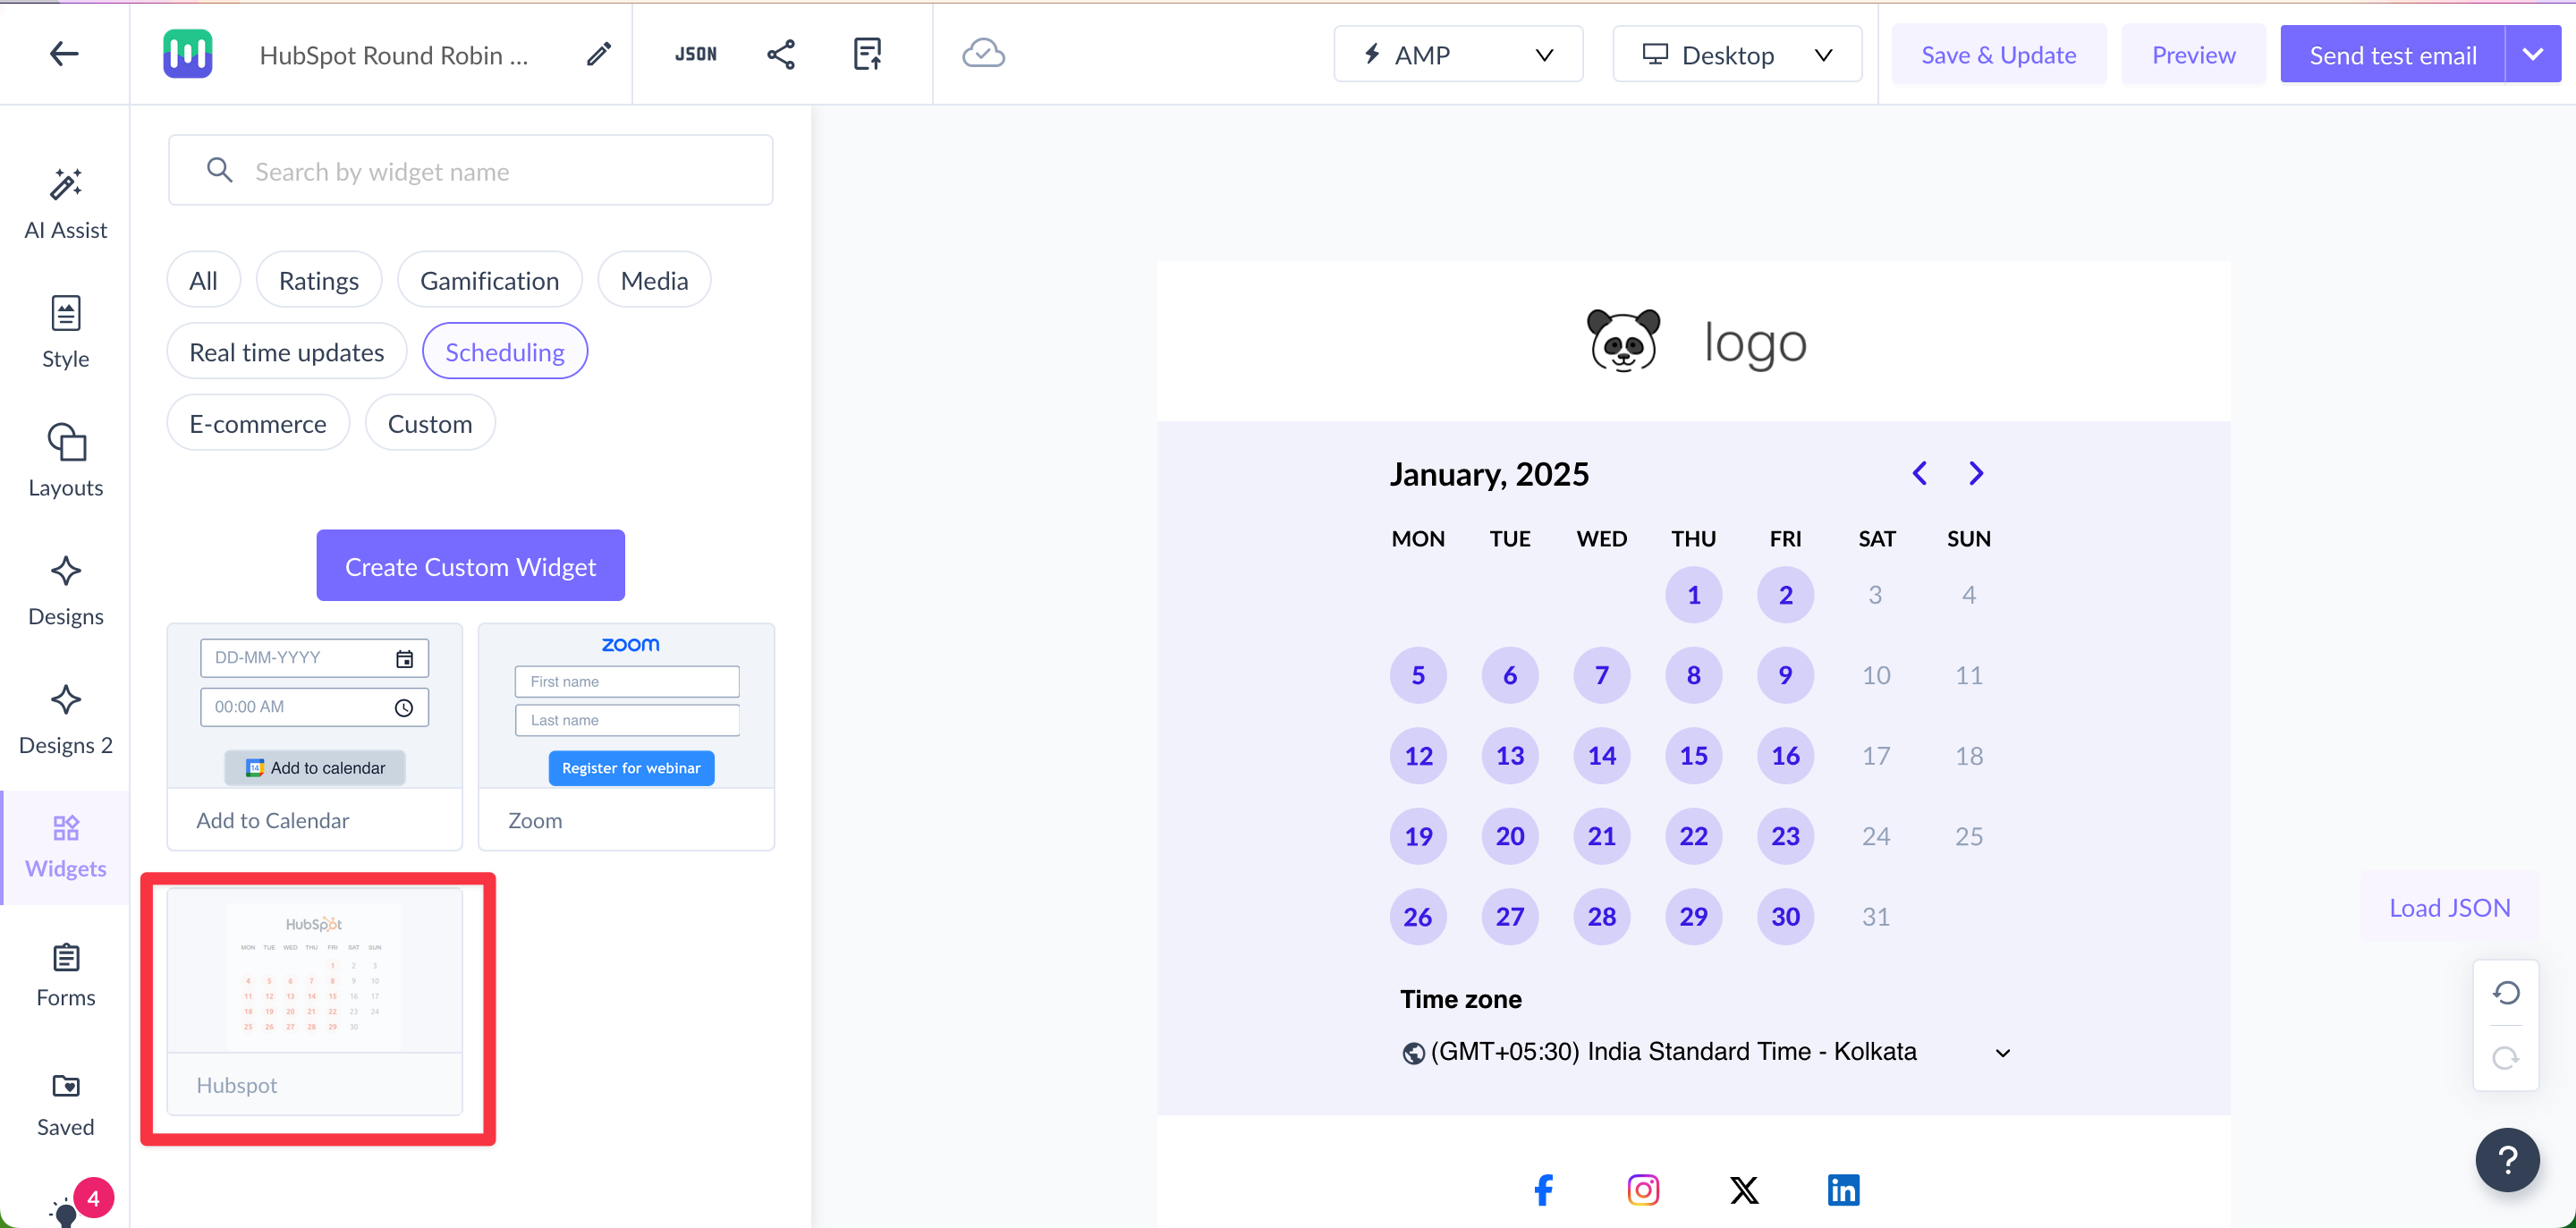Screen dimensions: 2576x1228
Task: Open the Style sidebar panel
Action: pyautogui.click(x=65, y=333)
